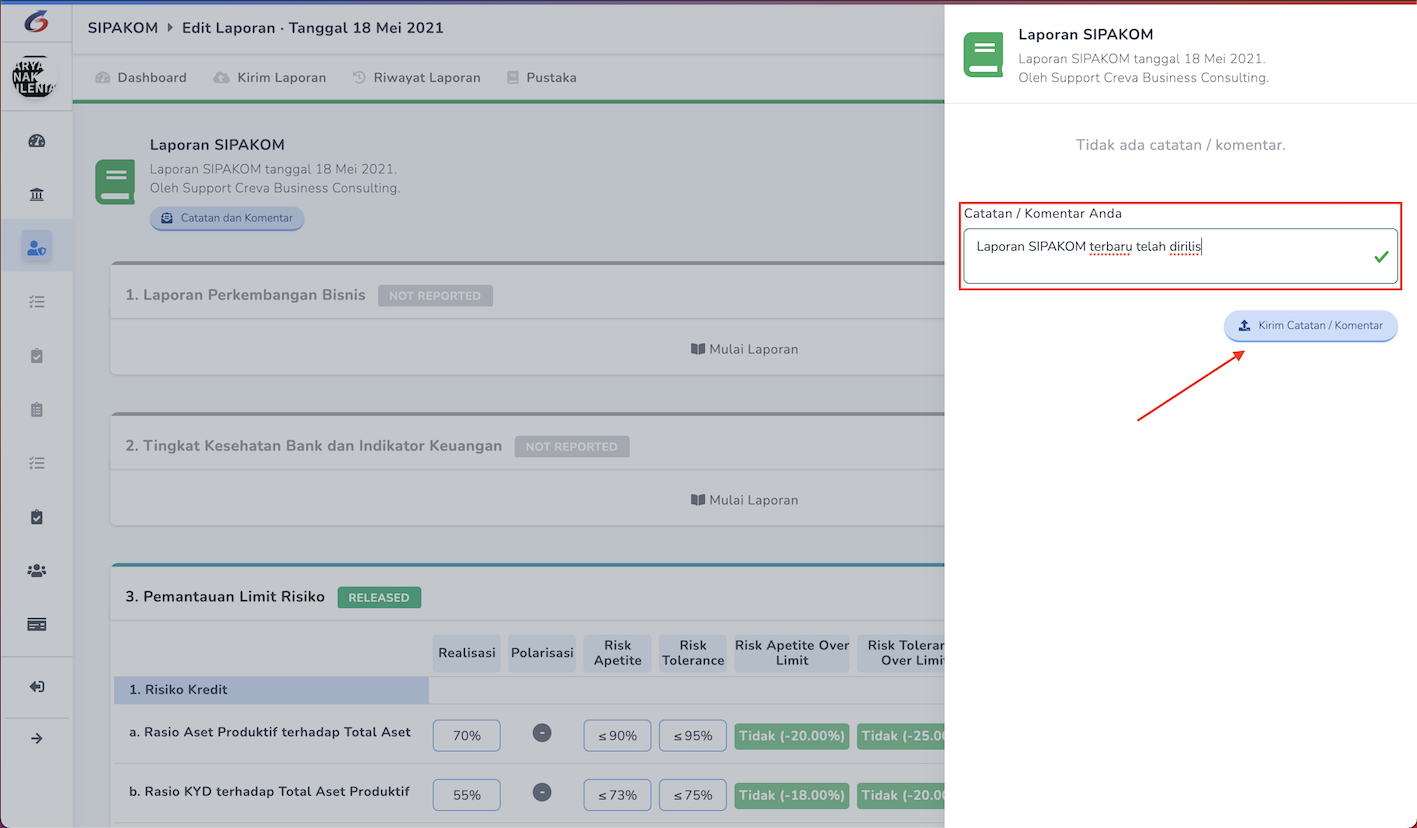This screenshot has width=1417, height=828.
Task: Click the Polarisasi column header
Action: pyautogui.click(x=542, y=653)
